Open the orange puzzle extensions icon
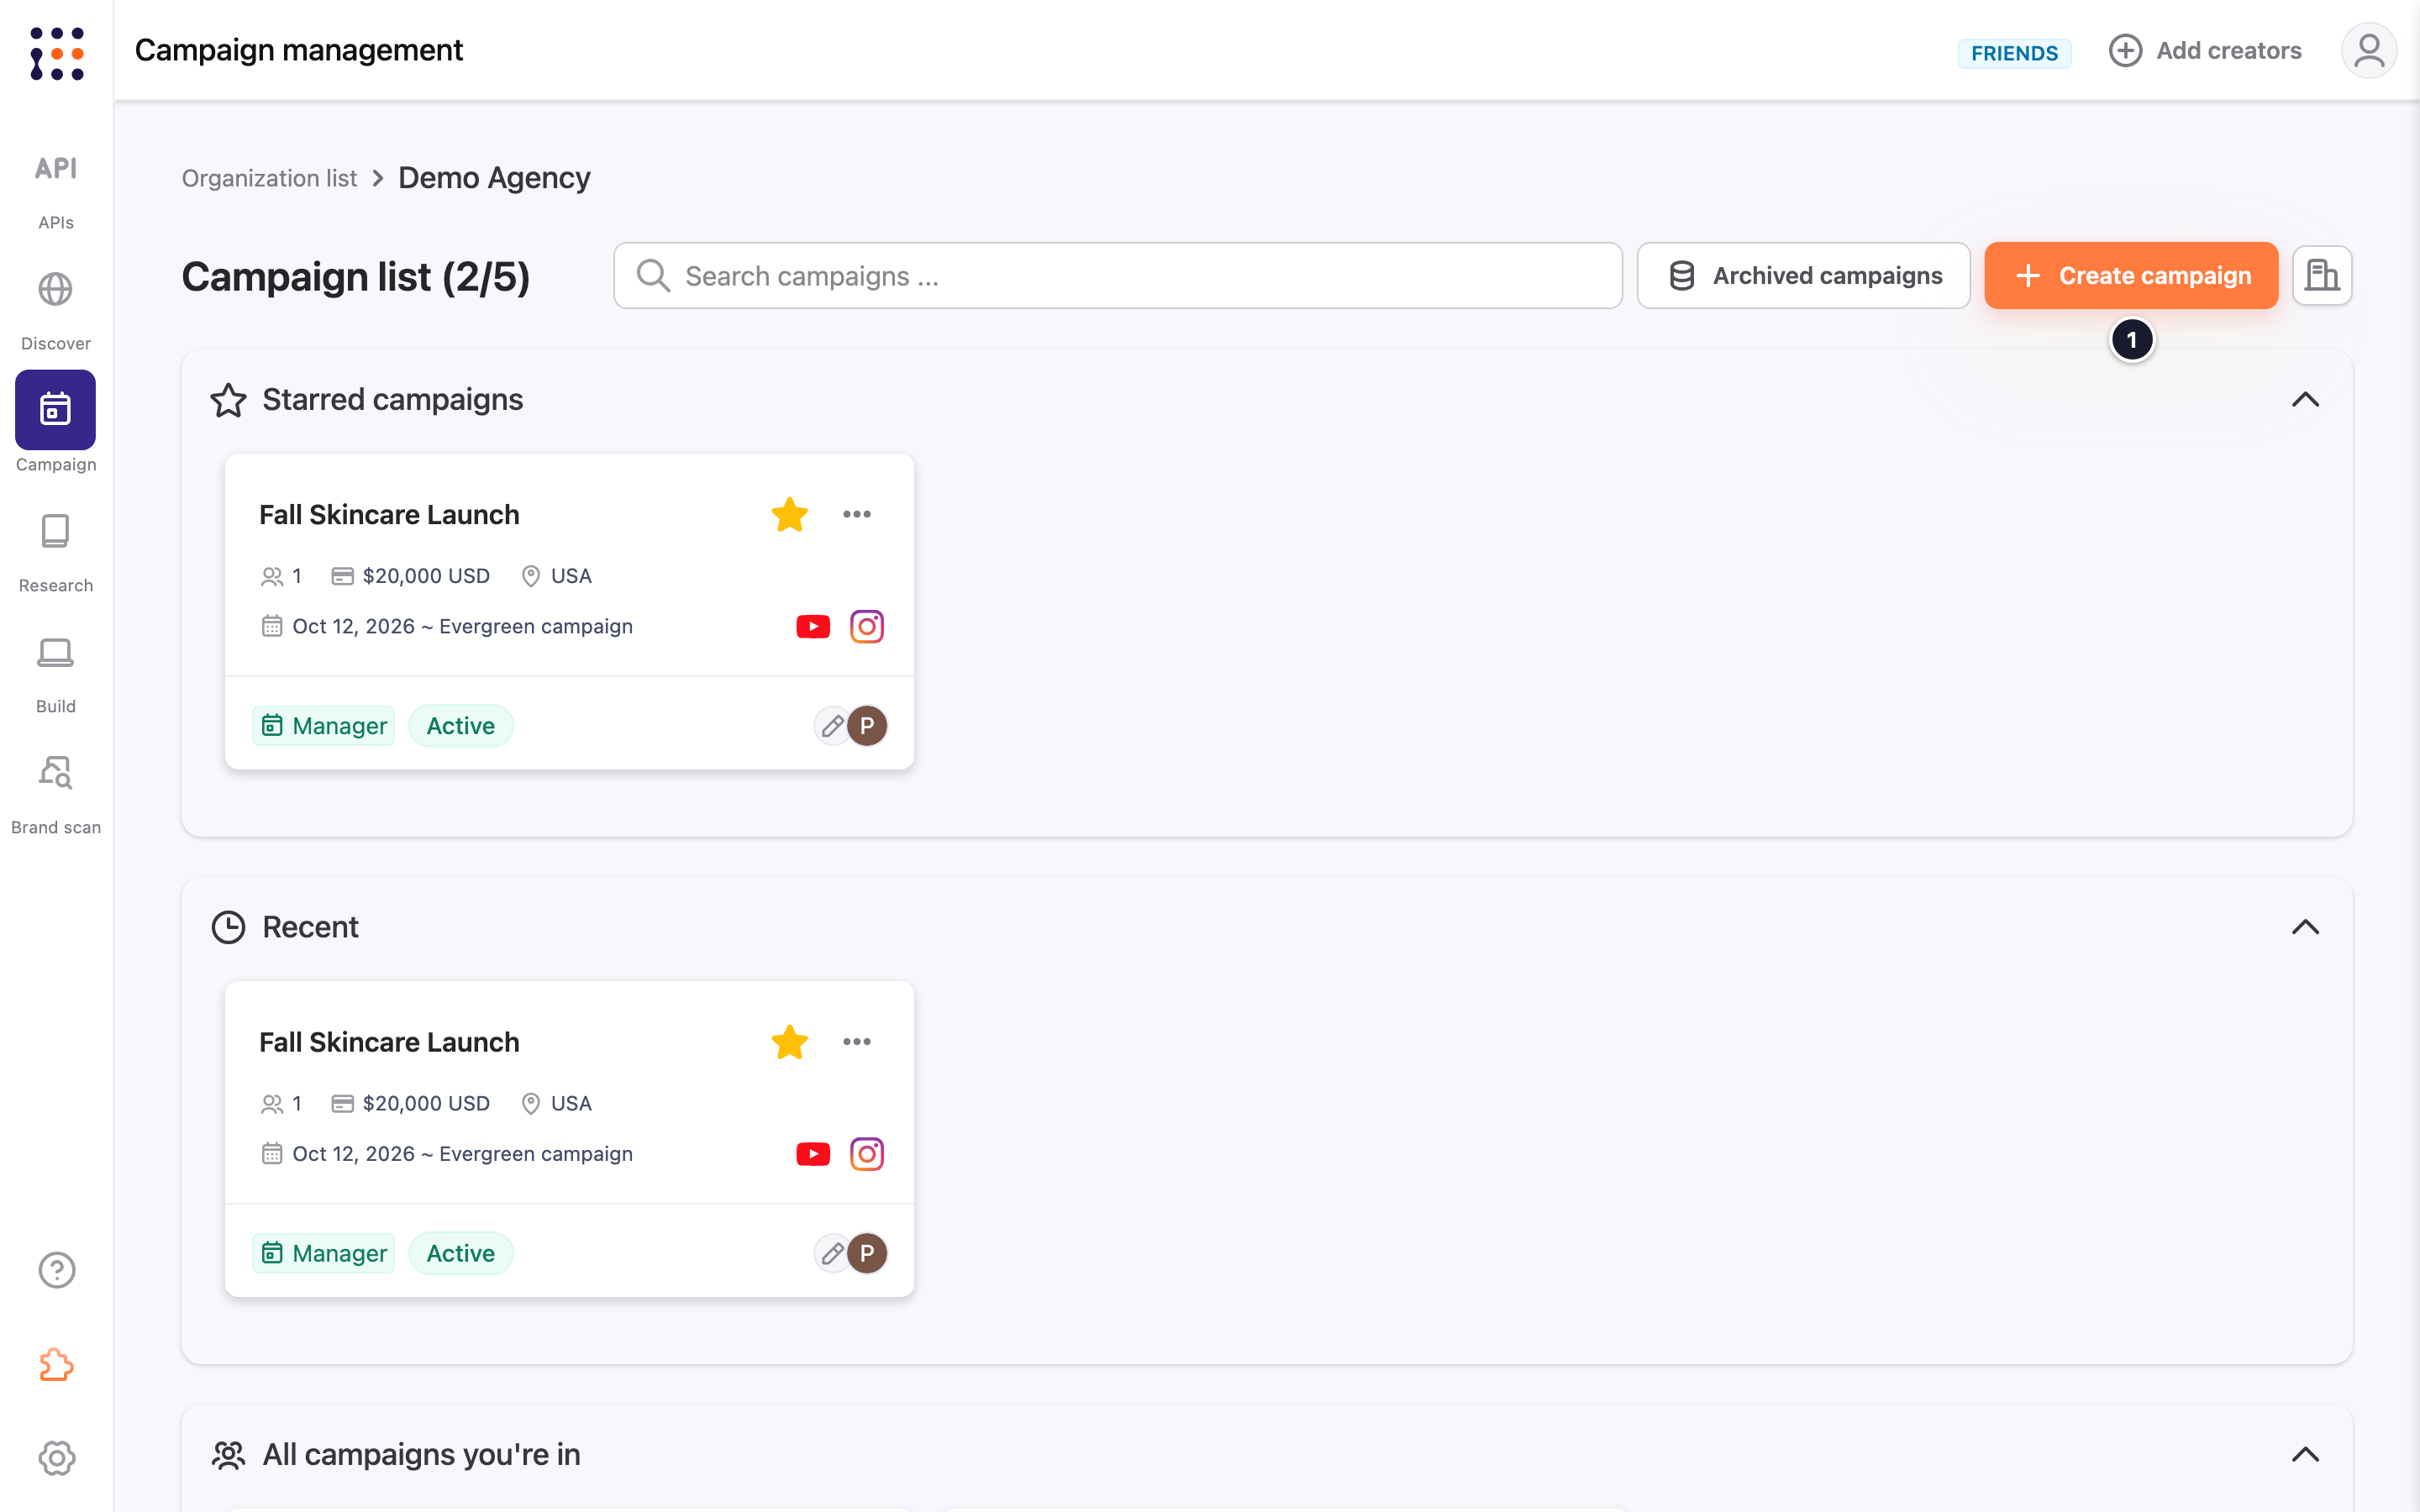 tap(57, 1365)
